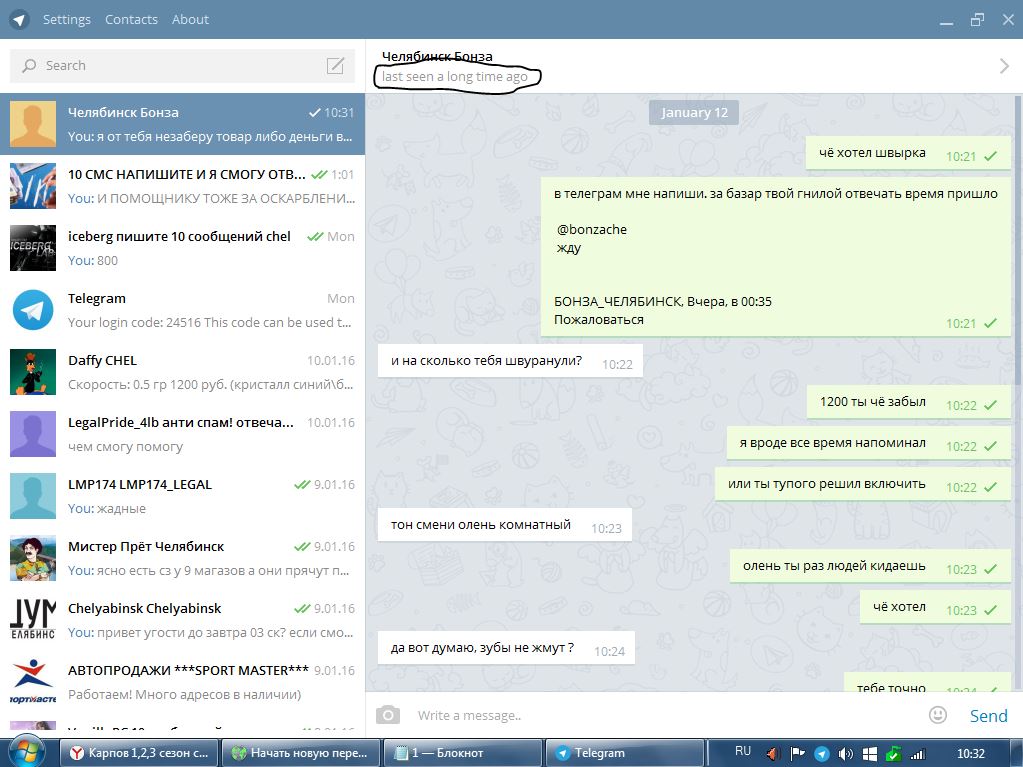Click the Send button
Image resolution: width=1023 pixels, height=767 pixels.
click(988, 715)
